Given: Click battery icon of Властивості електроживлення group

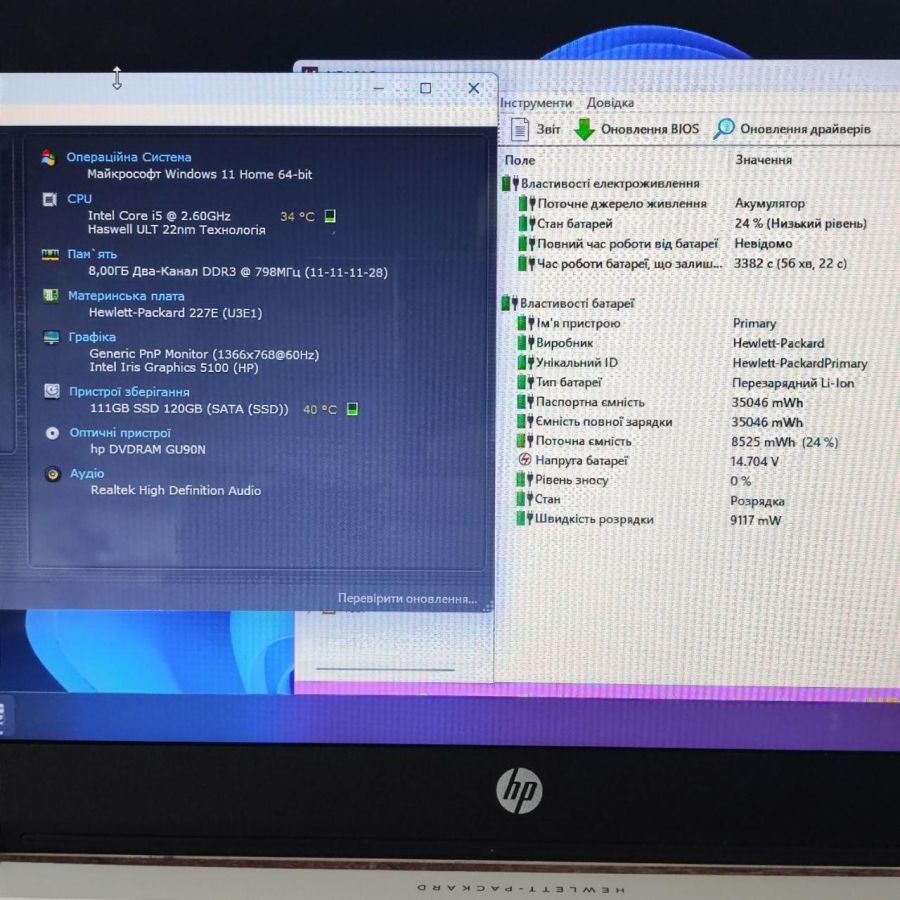Looking at the screenshot, I should point(510,183).
